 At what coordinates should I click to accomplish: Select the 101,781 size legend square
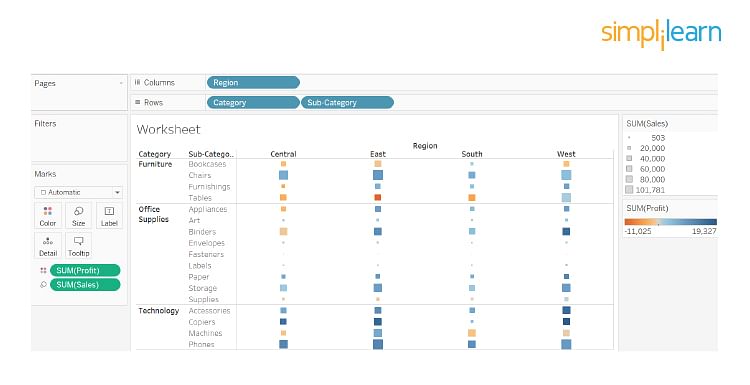(629, 190)
